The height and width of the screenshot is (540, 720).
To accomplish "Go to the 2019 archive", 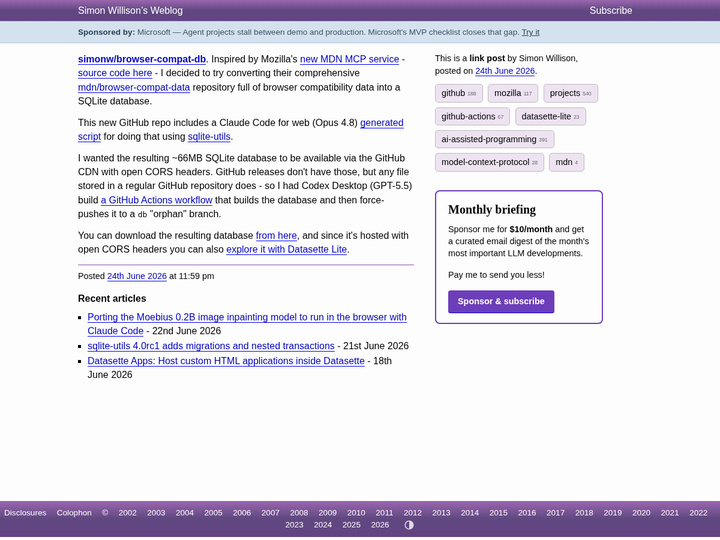I will (613, 512).
